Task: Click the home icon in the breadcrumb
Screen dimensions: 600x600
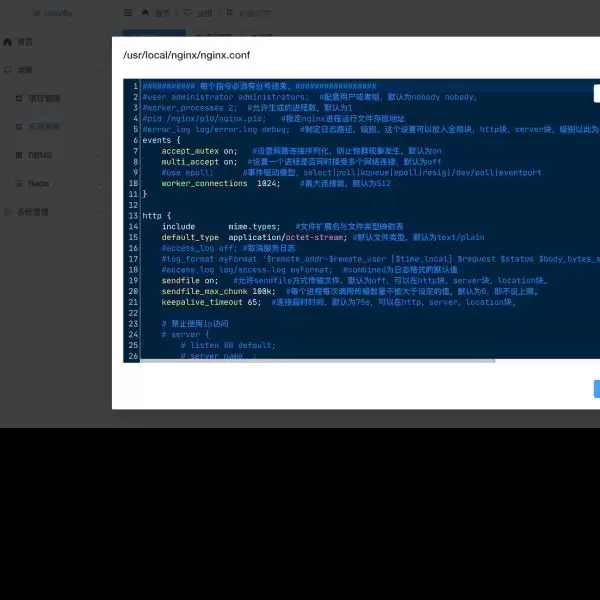Action: (145, 13)
